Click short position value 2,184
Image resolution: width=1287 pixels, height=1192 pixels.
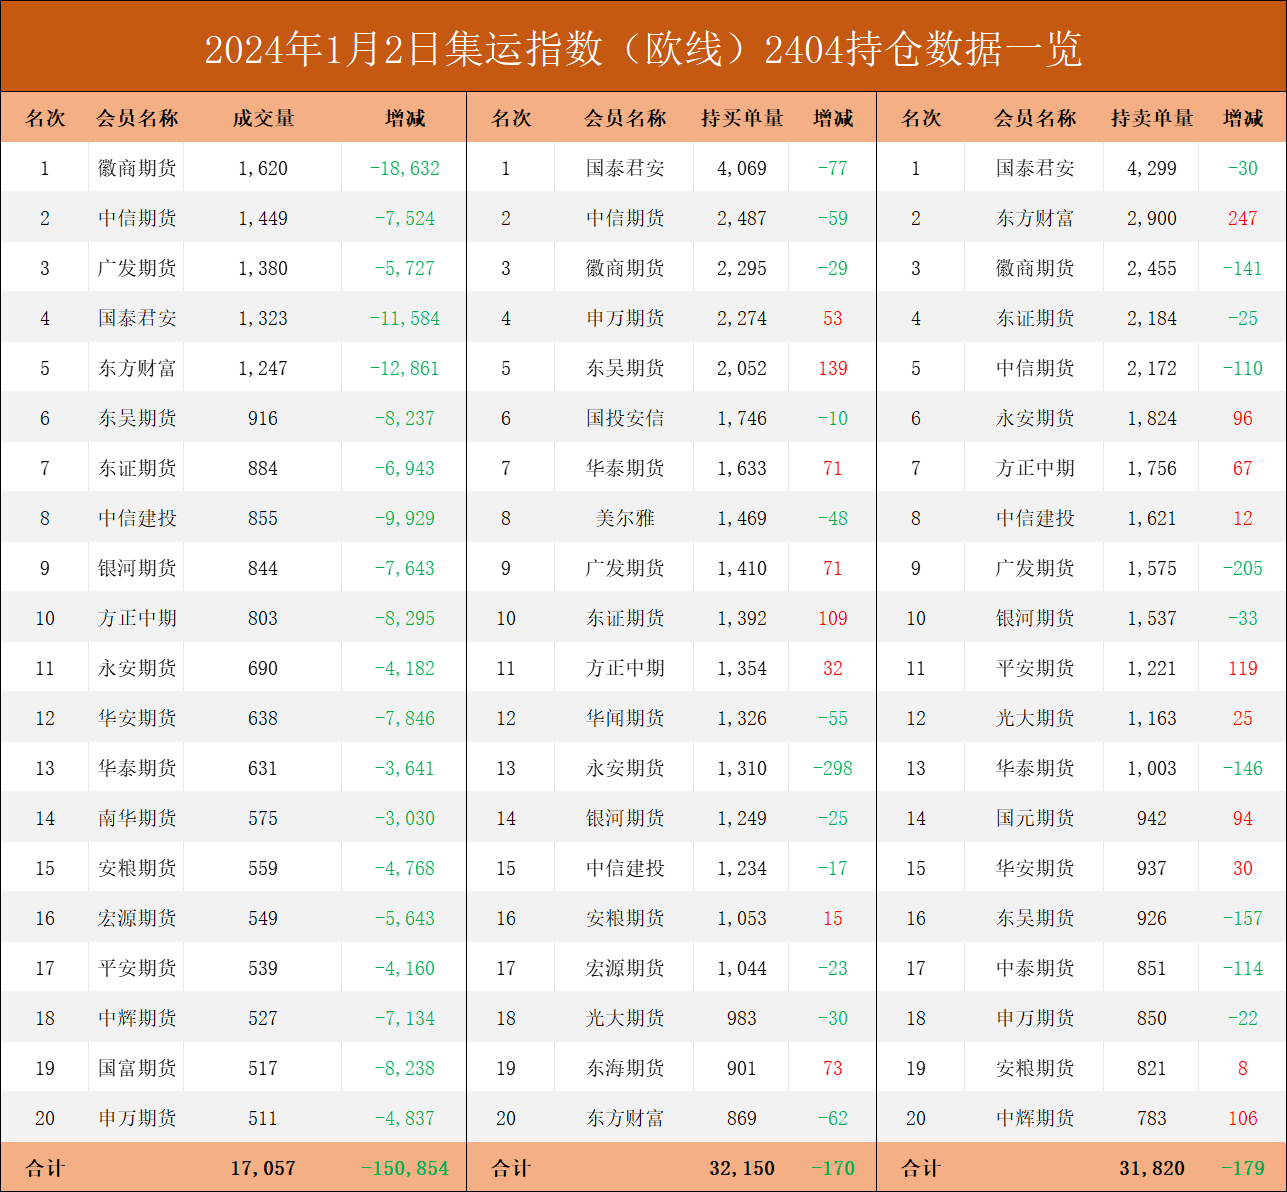(1152, 318)
